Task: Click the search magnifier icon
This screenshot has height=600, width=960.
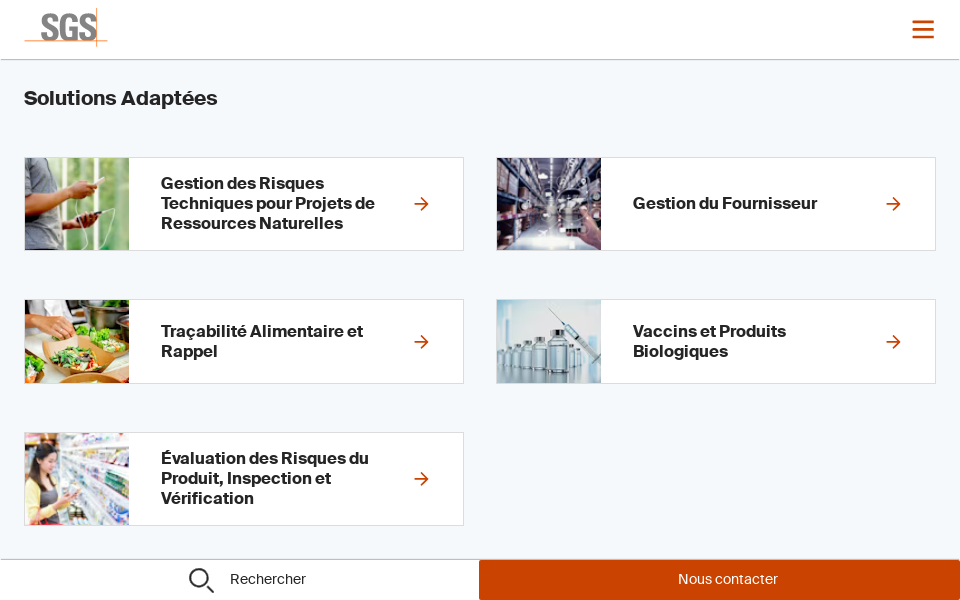Action: click(x=201, y=580)
